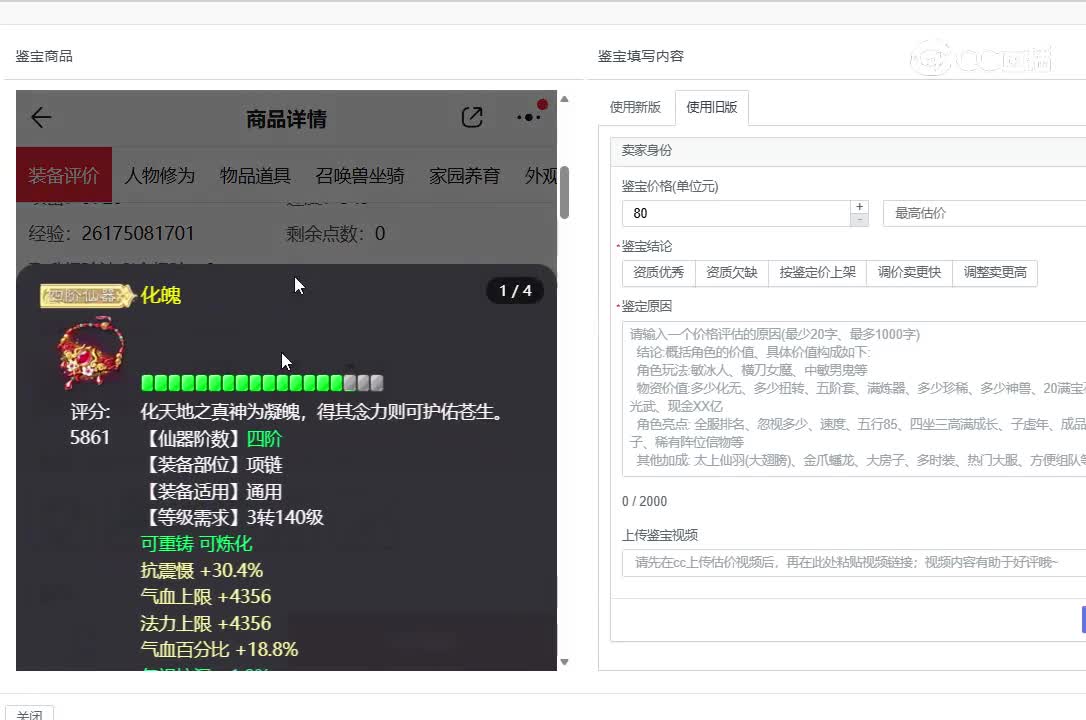Screen dimensions: 1086x720
Task: Select the 使用旧版 tab
Action: click(x=711, y=107)
